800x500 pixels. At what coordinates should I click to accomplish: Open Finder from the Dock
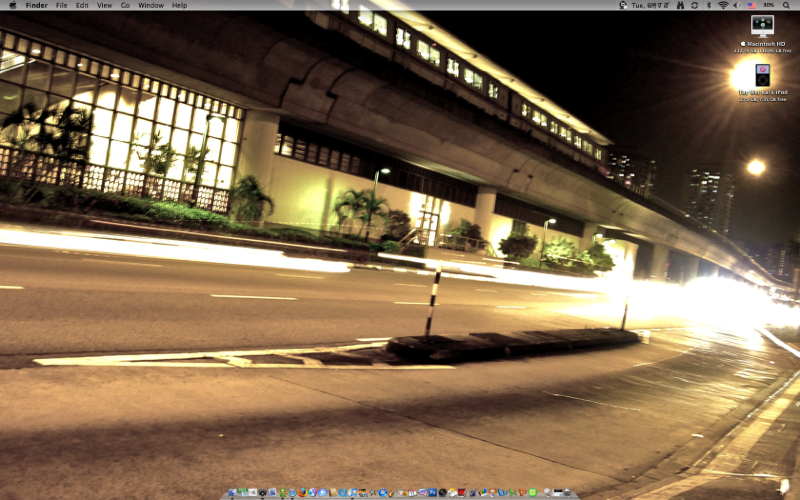pos(233,492)
